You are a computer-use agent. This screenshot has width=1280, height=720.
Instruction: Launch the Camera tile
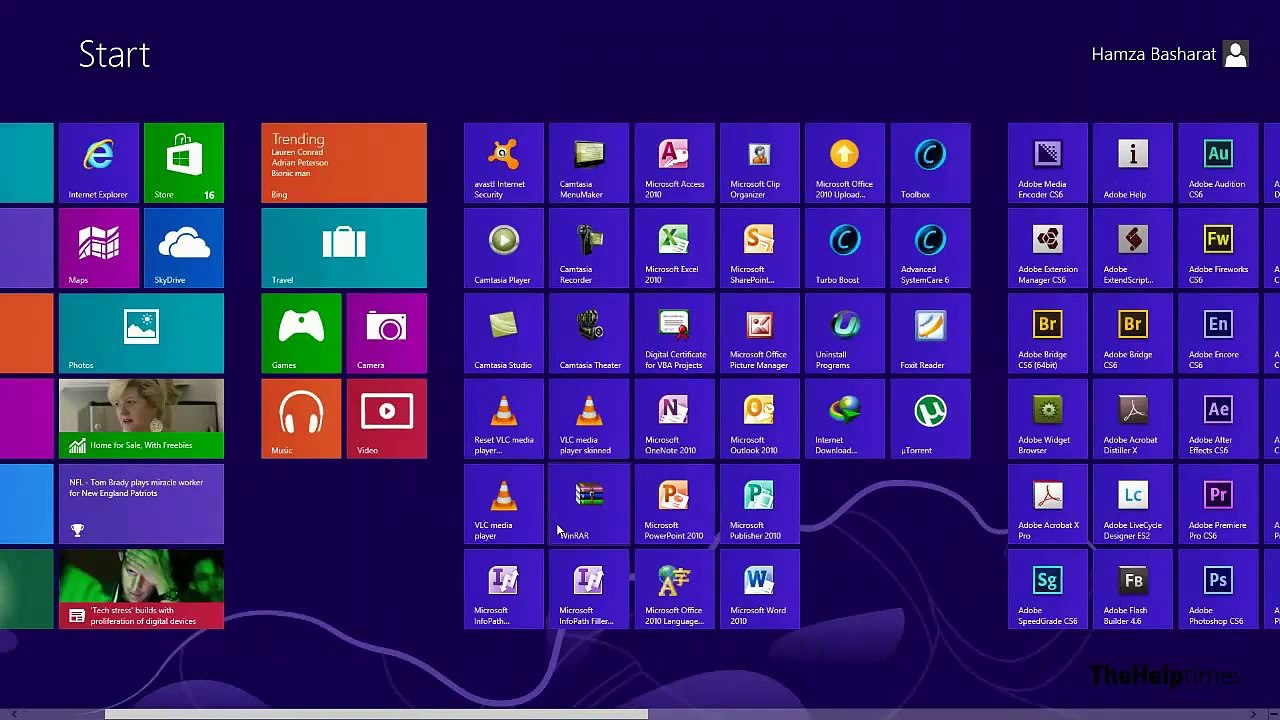coord(386,333)
